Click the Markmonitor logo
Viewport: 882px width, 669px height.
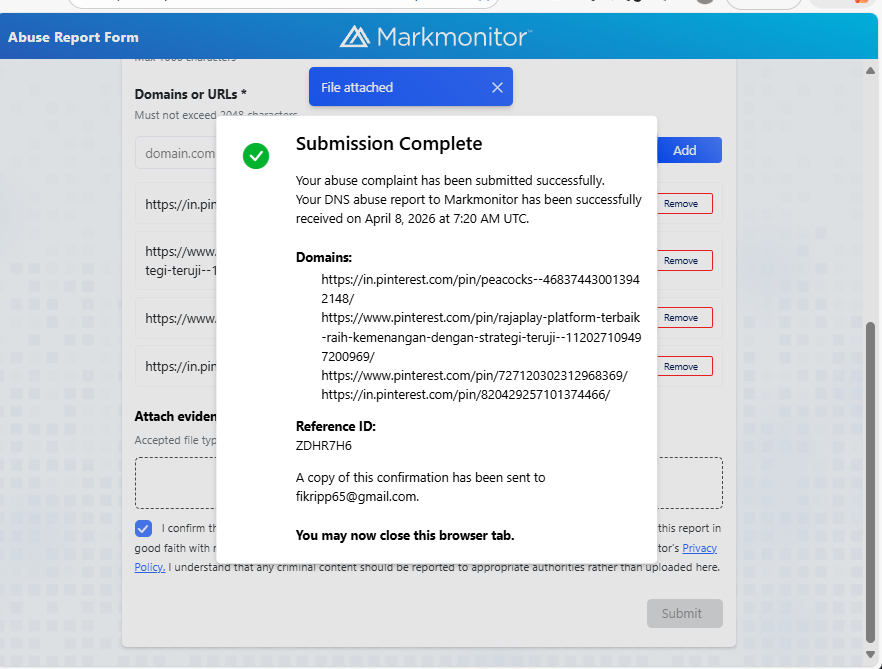(435, 37)
